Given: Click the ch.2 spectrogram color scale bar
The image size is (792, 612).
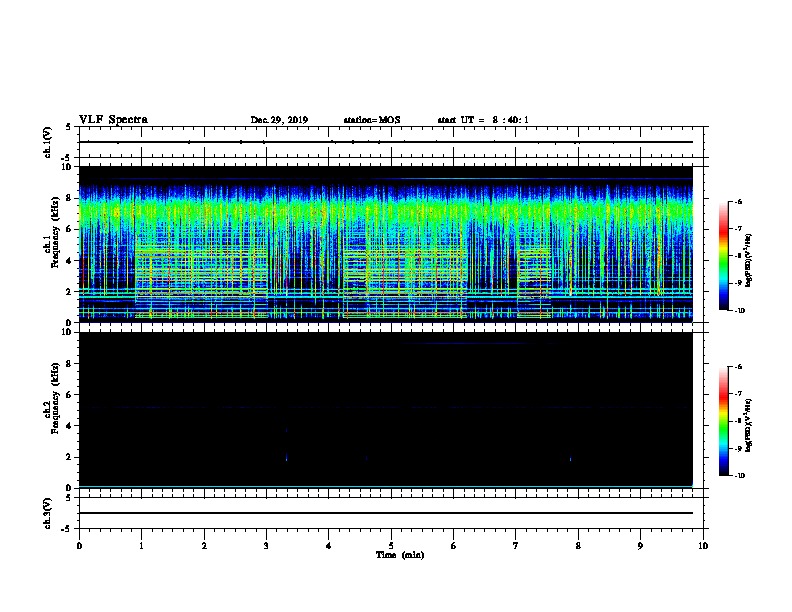Looking at the screenshot, I should 723,421.
